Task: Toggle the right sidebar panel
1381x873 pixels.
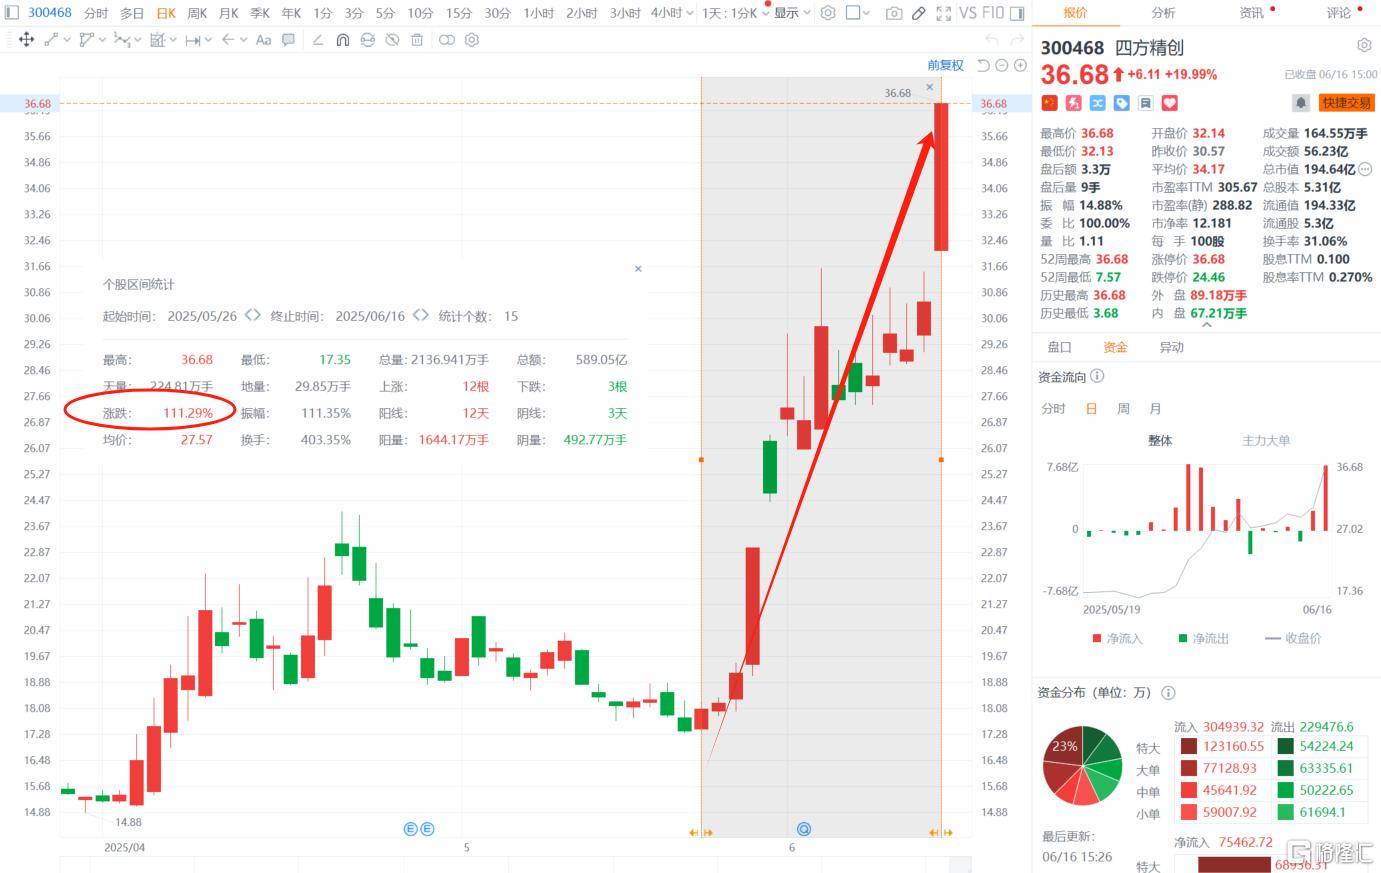Action: click(1017, 13)
